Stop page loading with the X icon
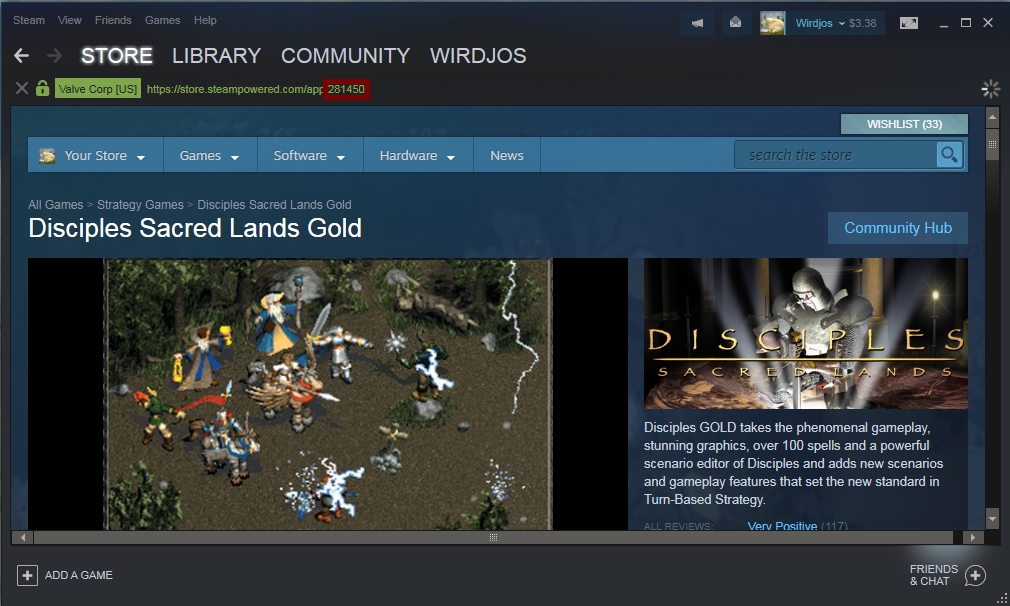Image resolution: width=1010 pixels, height=606 pixels. click(22, 88)
